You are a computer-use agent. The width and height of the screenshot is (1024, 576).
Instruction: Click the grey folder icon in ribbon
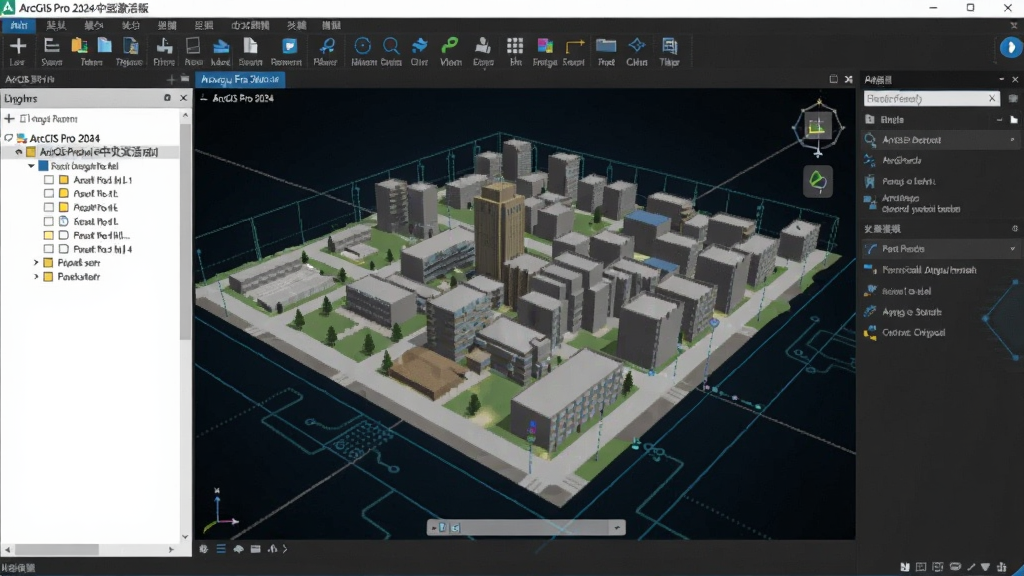point(606,46)
